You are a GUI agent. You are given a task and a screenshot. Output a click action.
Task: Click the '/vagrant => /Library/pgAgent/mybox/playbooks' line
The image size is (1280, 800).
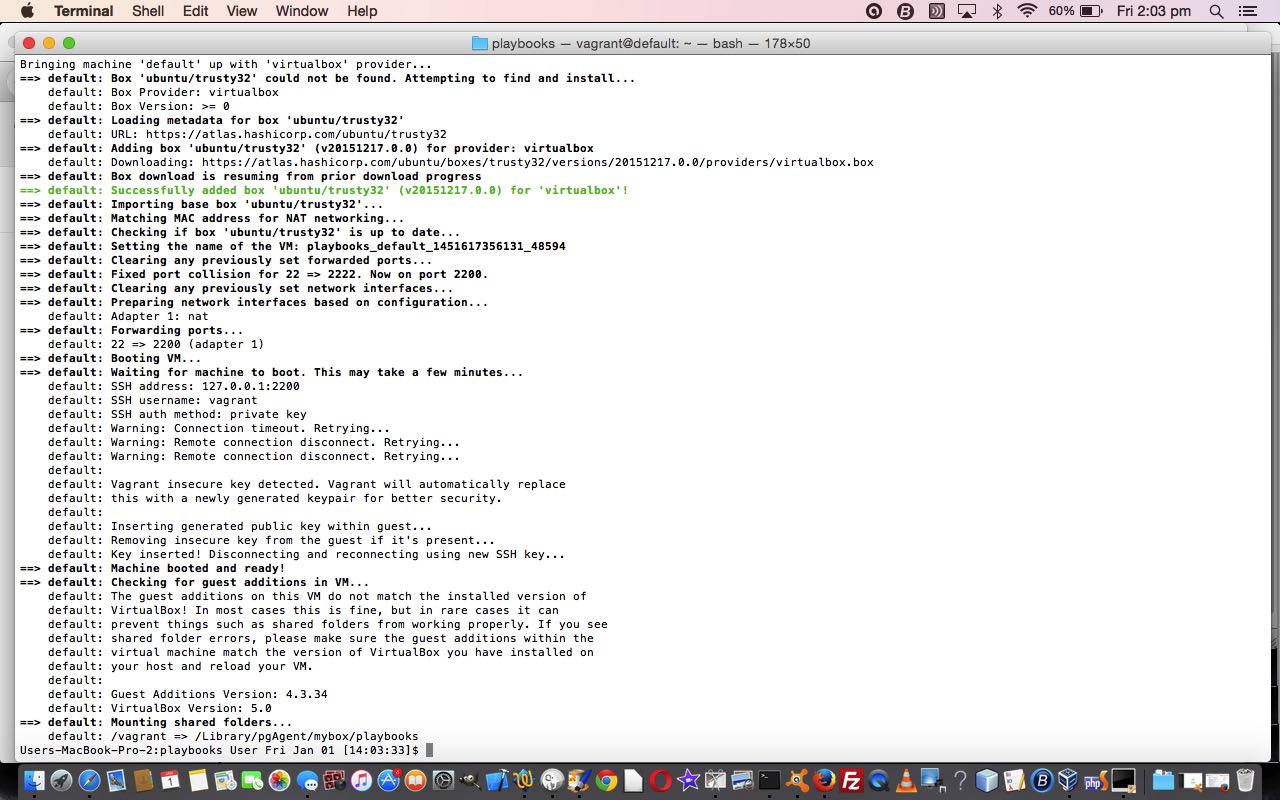(x=233, y=736)
